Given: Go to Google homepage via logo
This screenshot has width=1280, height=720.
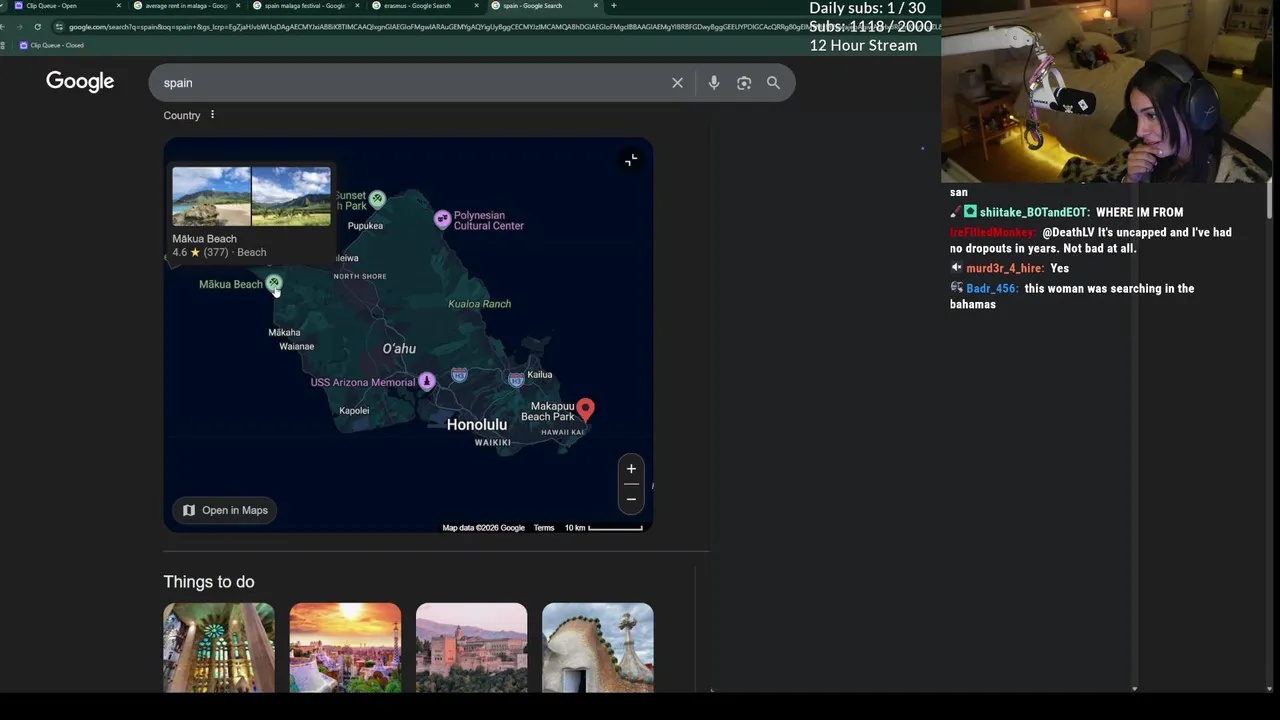Looking at the screenshot, I should coord(80,82).
